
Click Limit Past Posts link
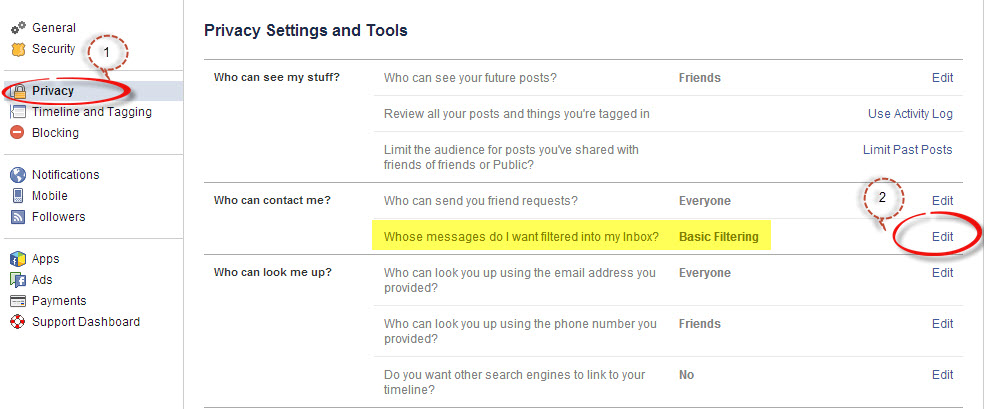[x=907, y=150]
